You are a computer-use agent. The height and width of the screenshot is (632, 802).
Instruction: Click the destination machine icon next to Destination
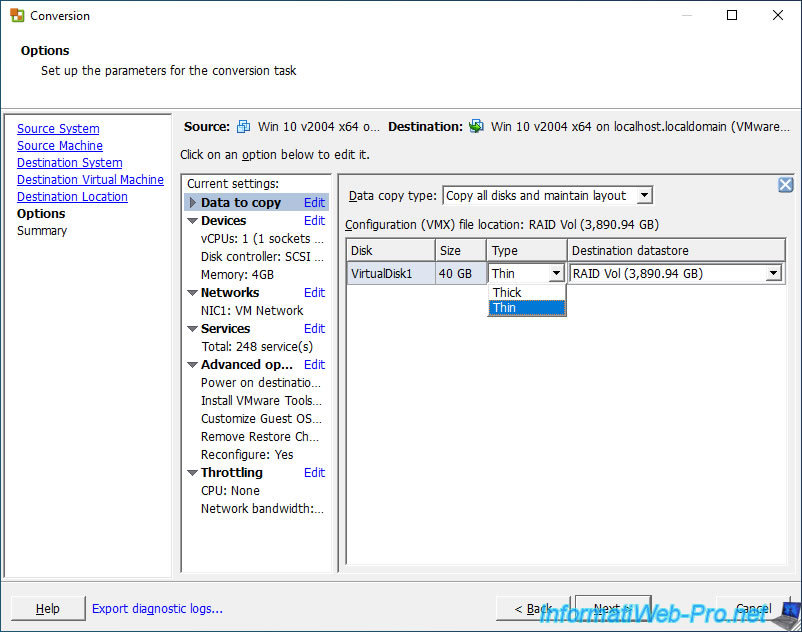[x=476, y=126]
